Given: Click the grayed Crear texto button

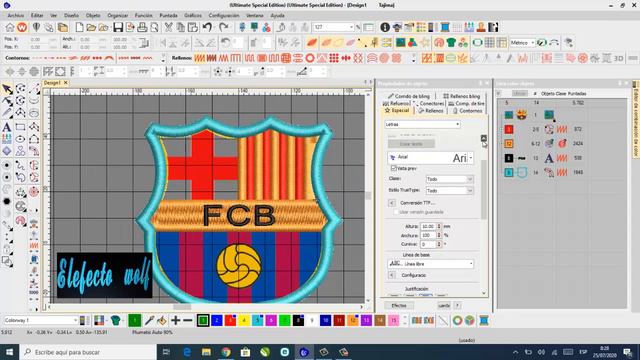Looking at the screenshot, I should point(411,144).
